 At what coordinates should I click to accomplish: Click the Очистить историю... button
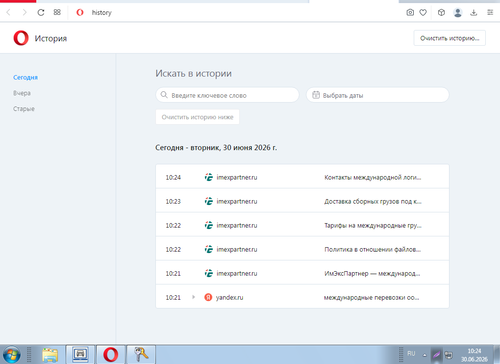tap(449, 38)
